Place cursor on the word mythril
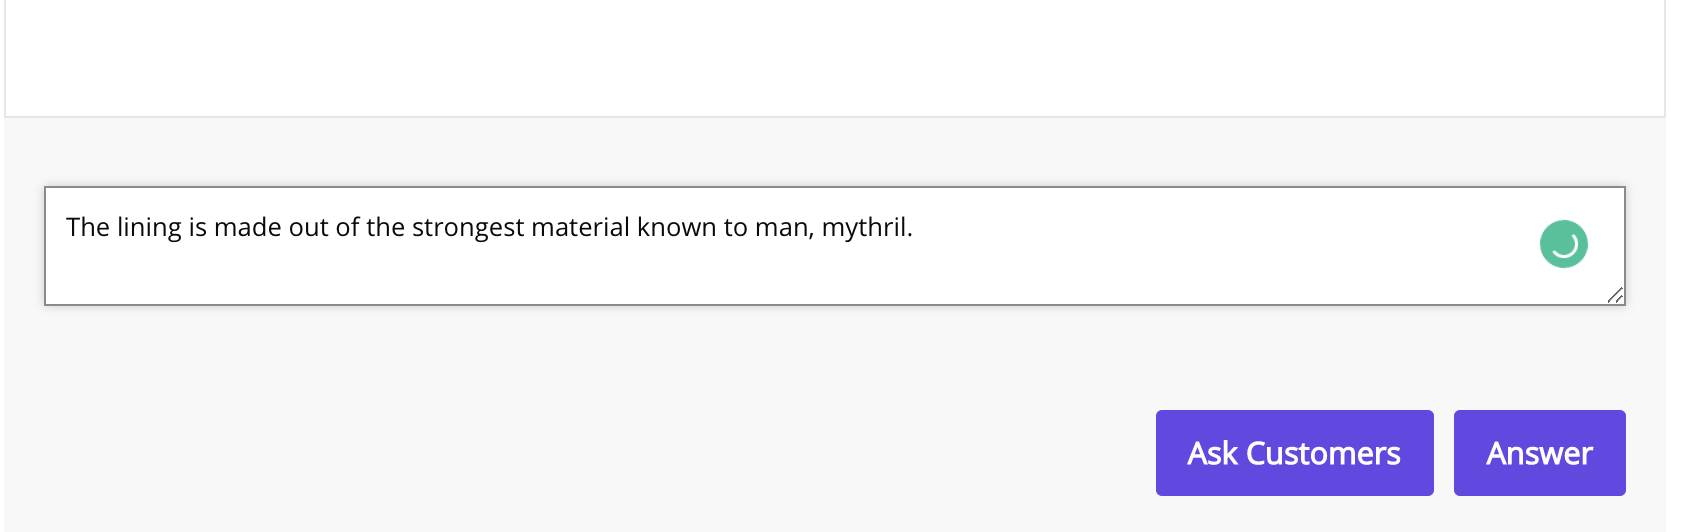This screenshot has width=1682, height=532. point(864,228)
